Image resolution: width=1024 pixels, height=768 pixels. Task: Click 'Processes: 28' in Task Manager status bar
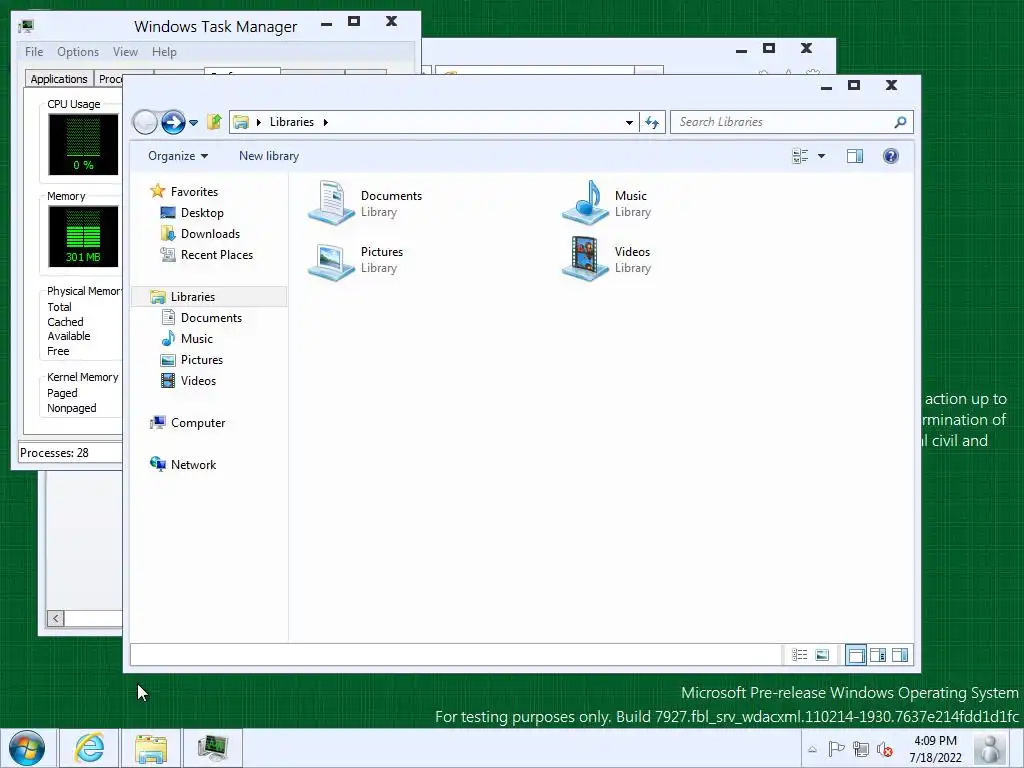(x=54, y=453)
